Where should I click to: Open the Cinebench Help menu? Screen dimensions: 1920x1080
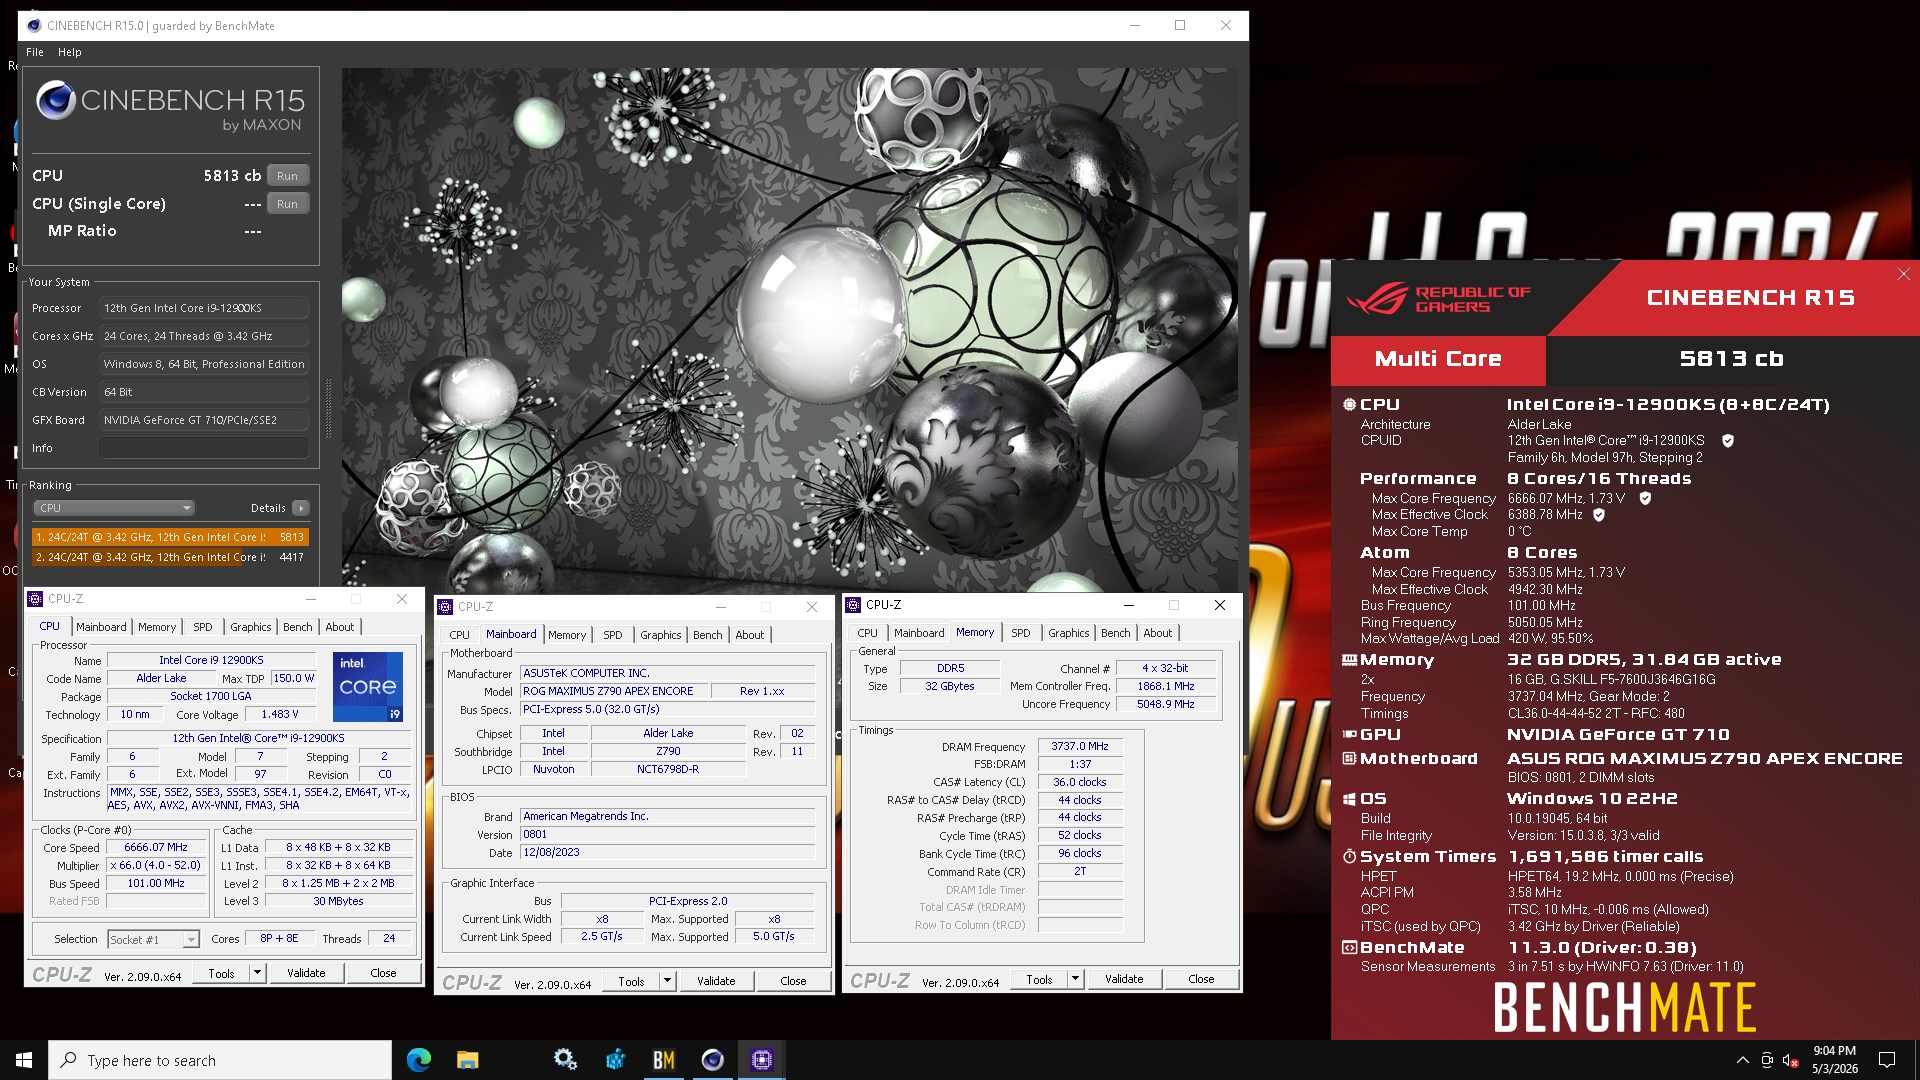click(70, 52)
